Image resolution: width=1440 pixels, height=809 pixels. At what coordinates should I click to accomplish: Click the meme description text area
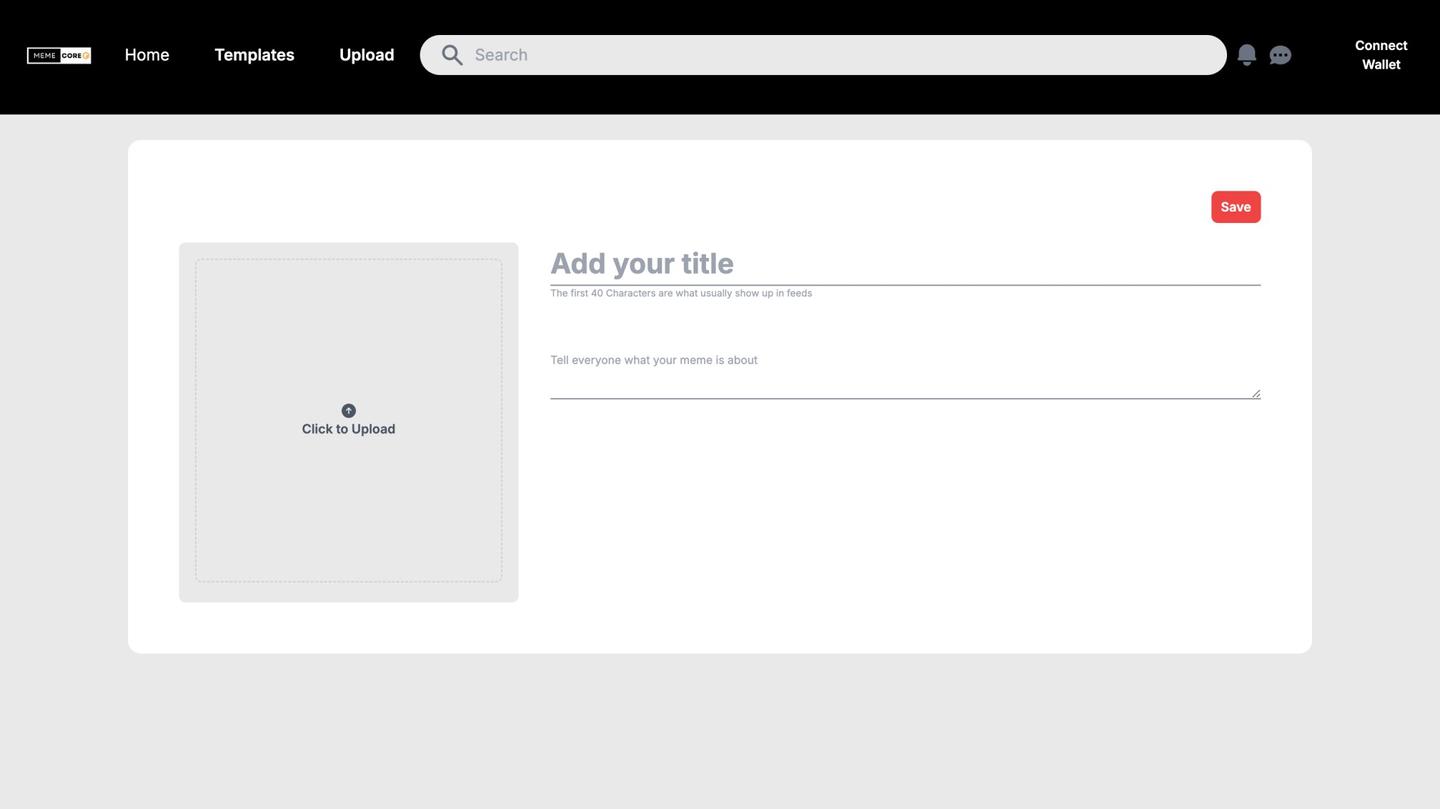point(905,374)
